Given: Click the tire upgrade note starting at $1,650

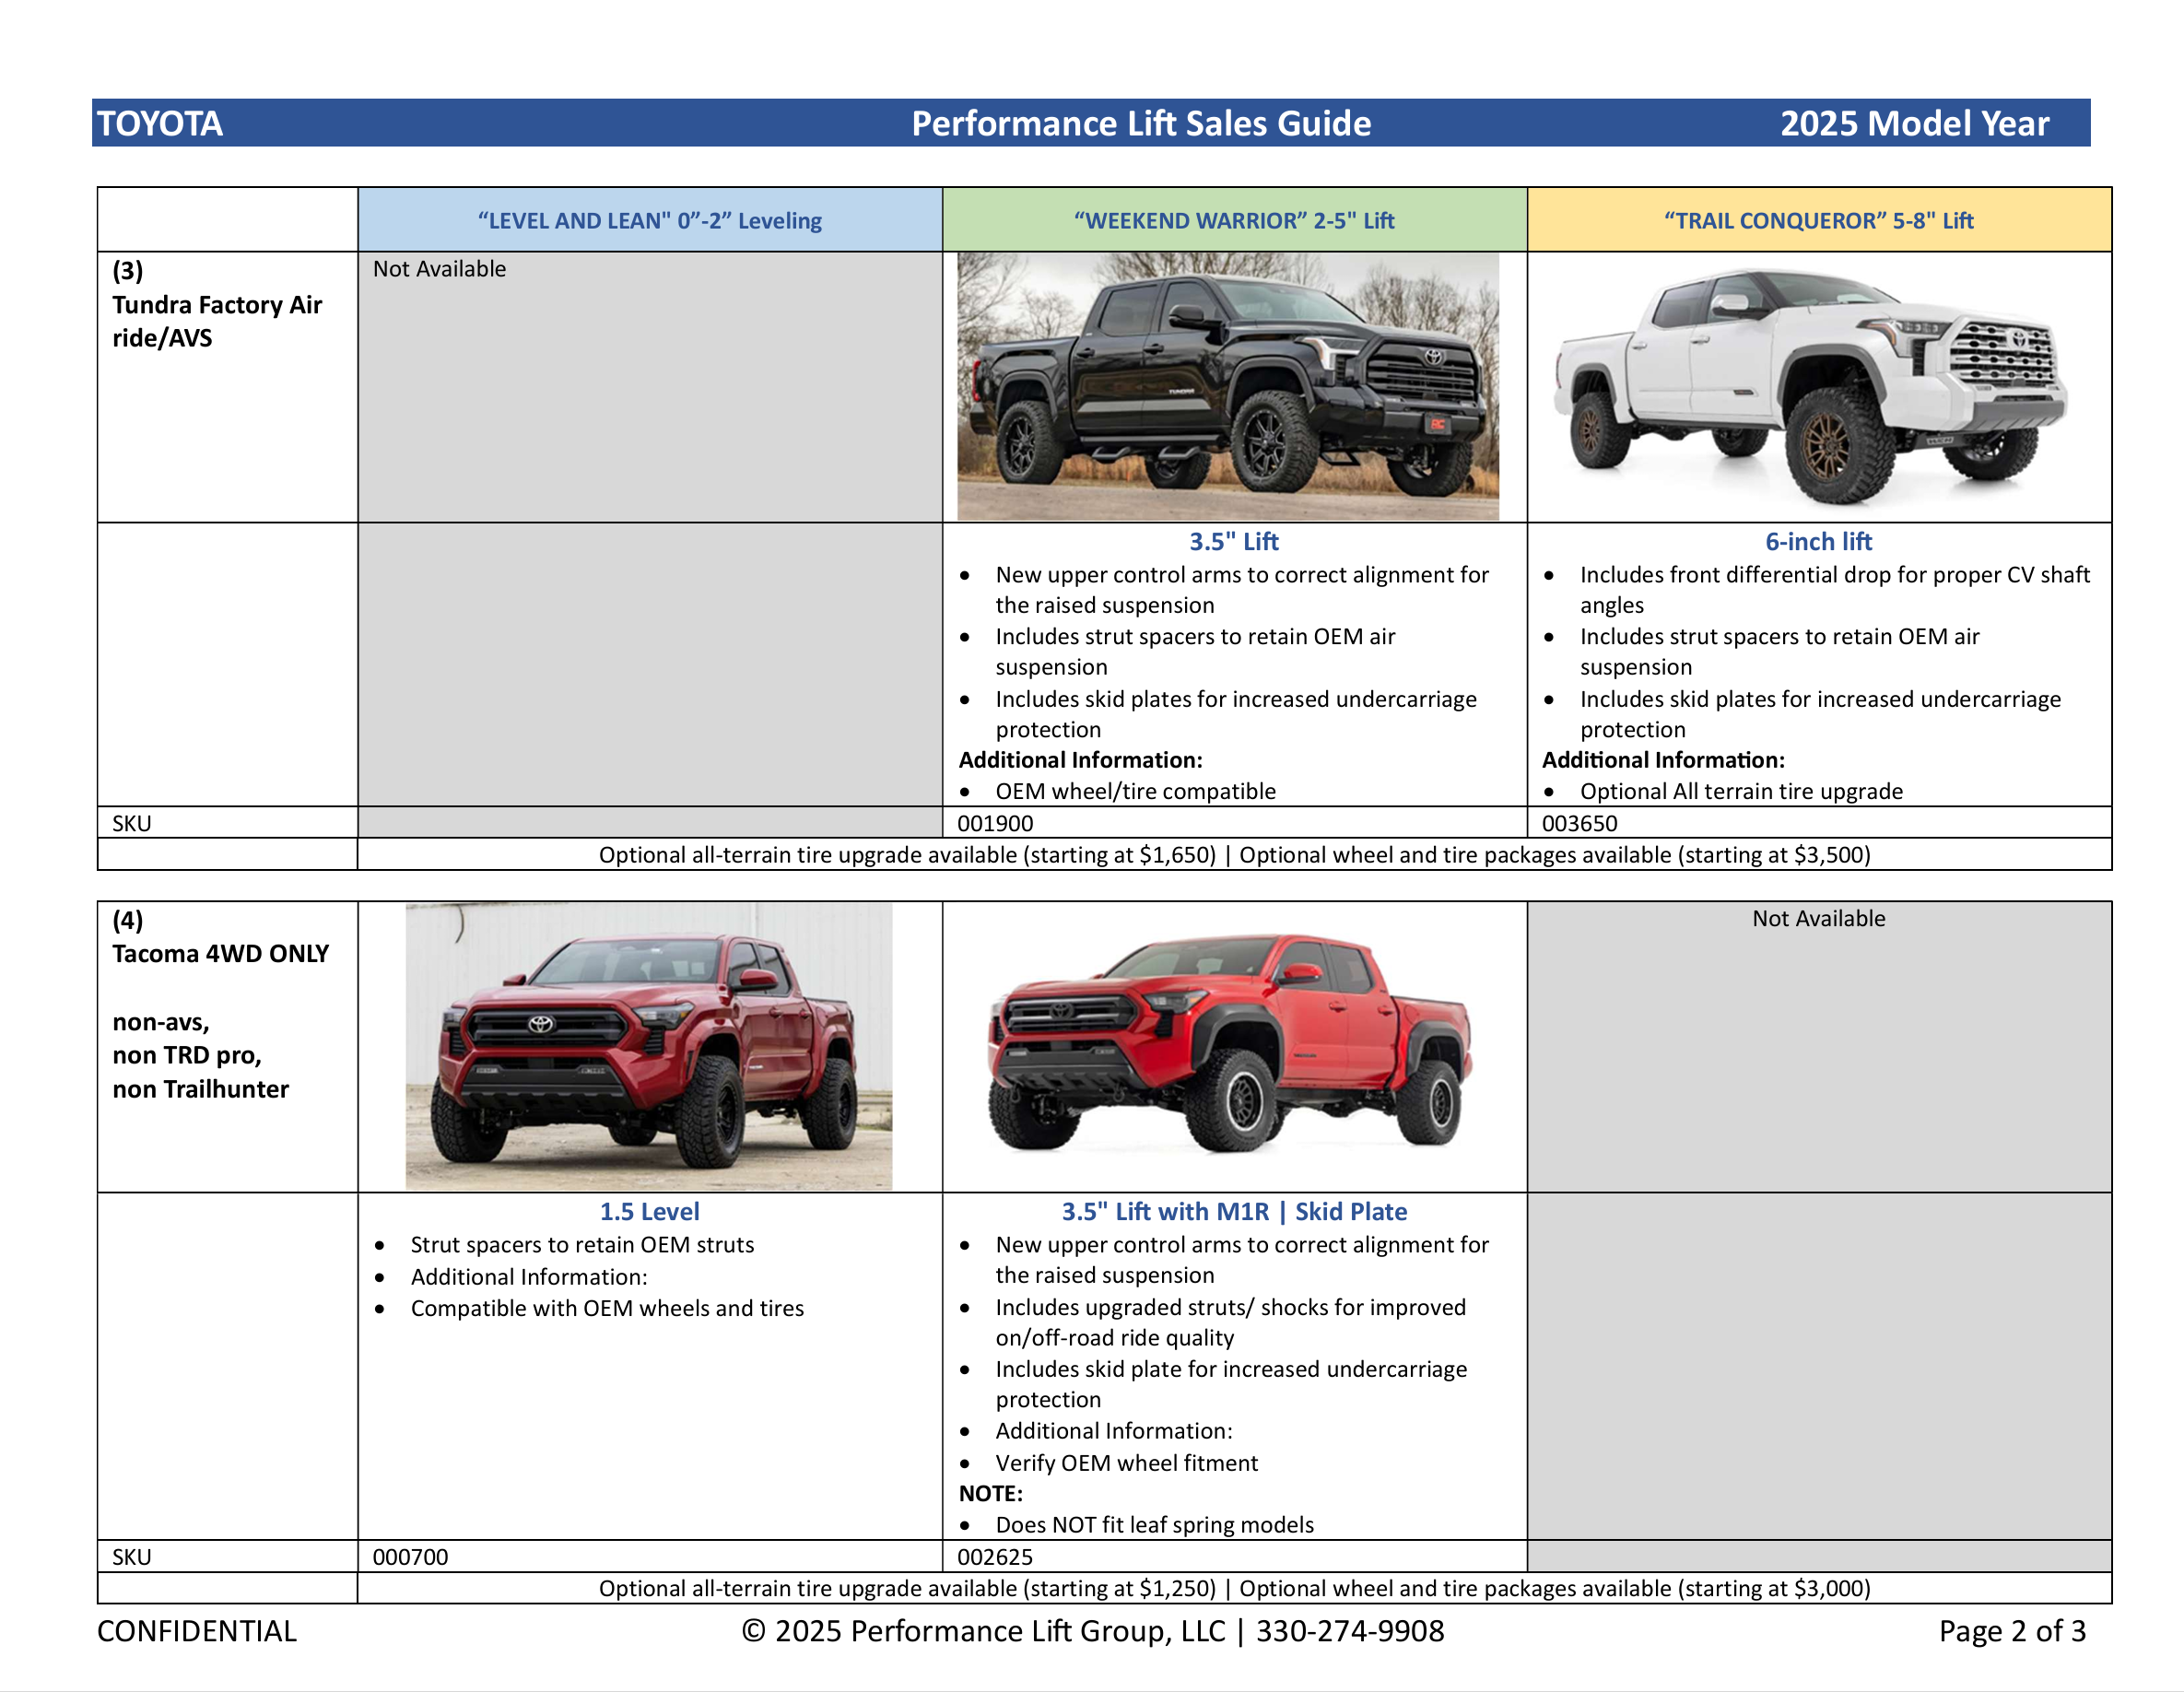Looking at the screenshot, I should click(1234, 855).
